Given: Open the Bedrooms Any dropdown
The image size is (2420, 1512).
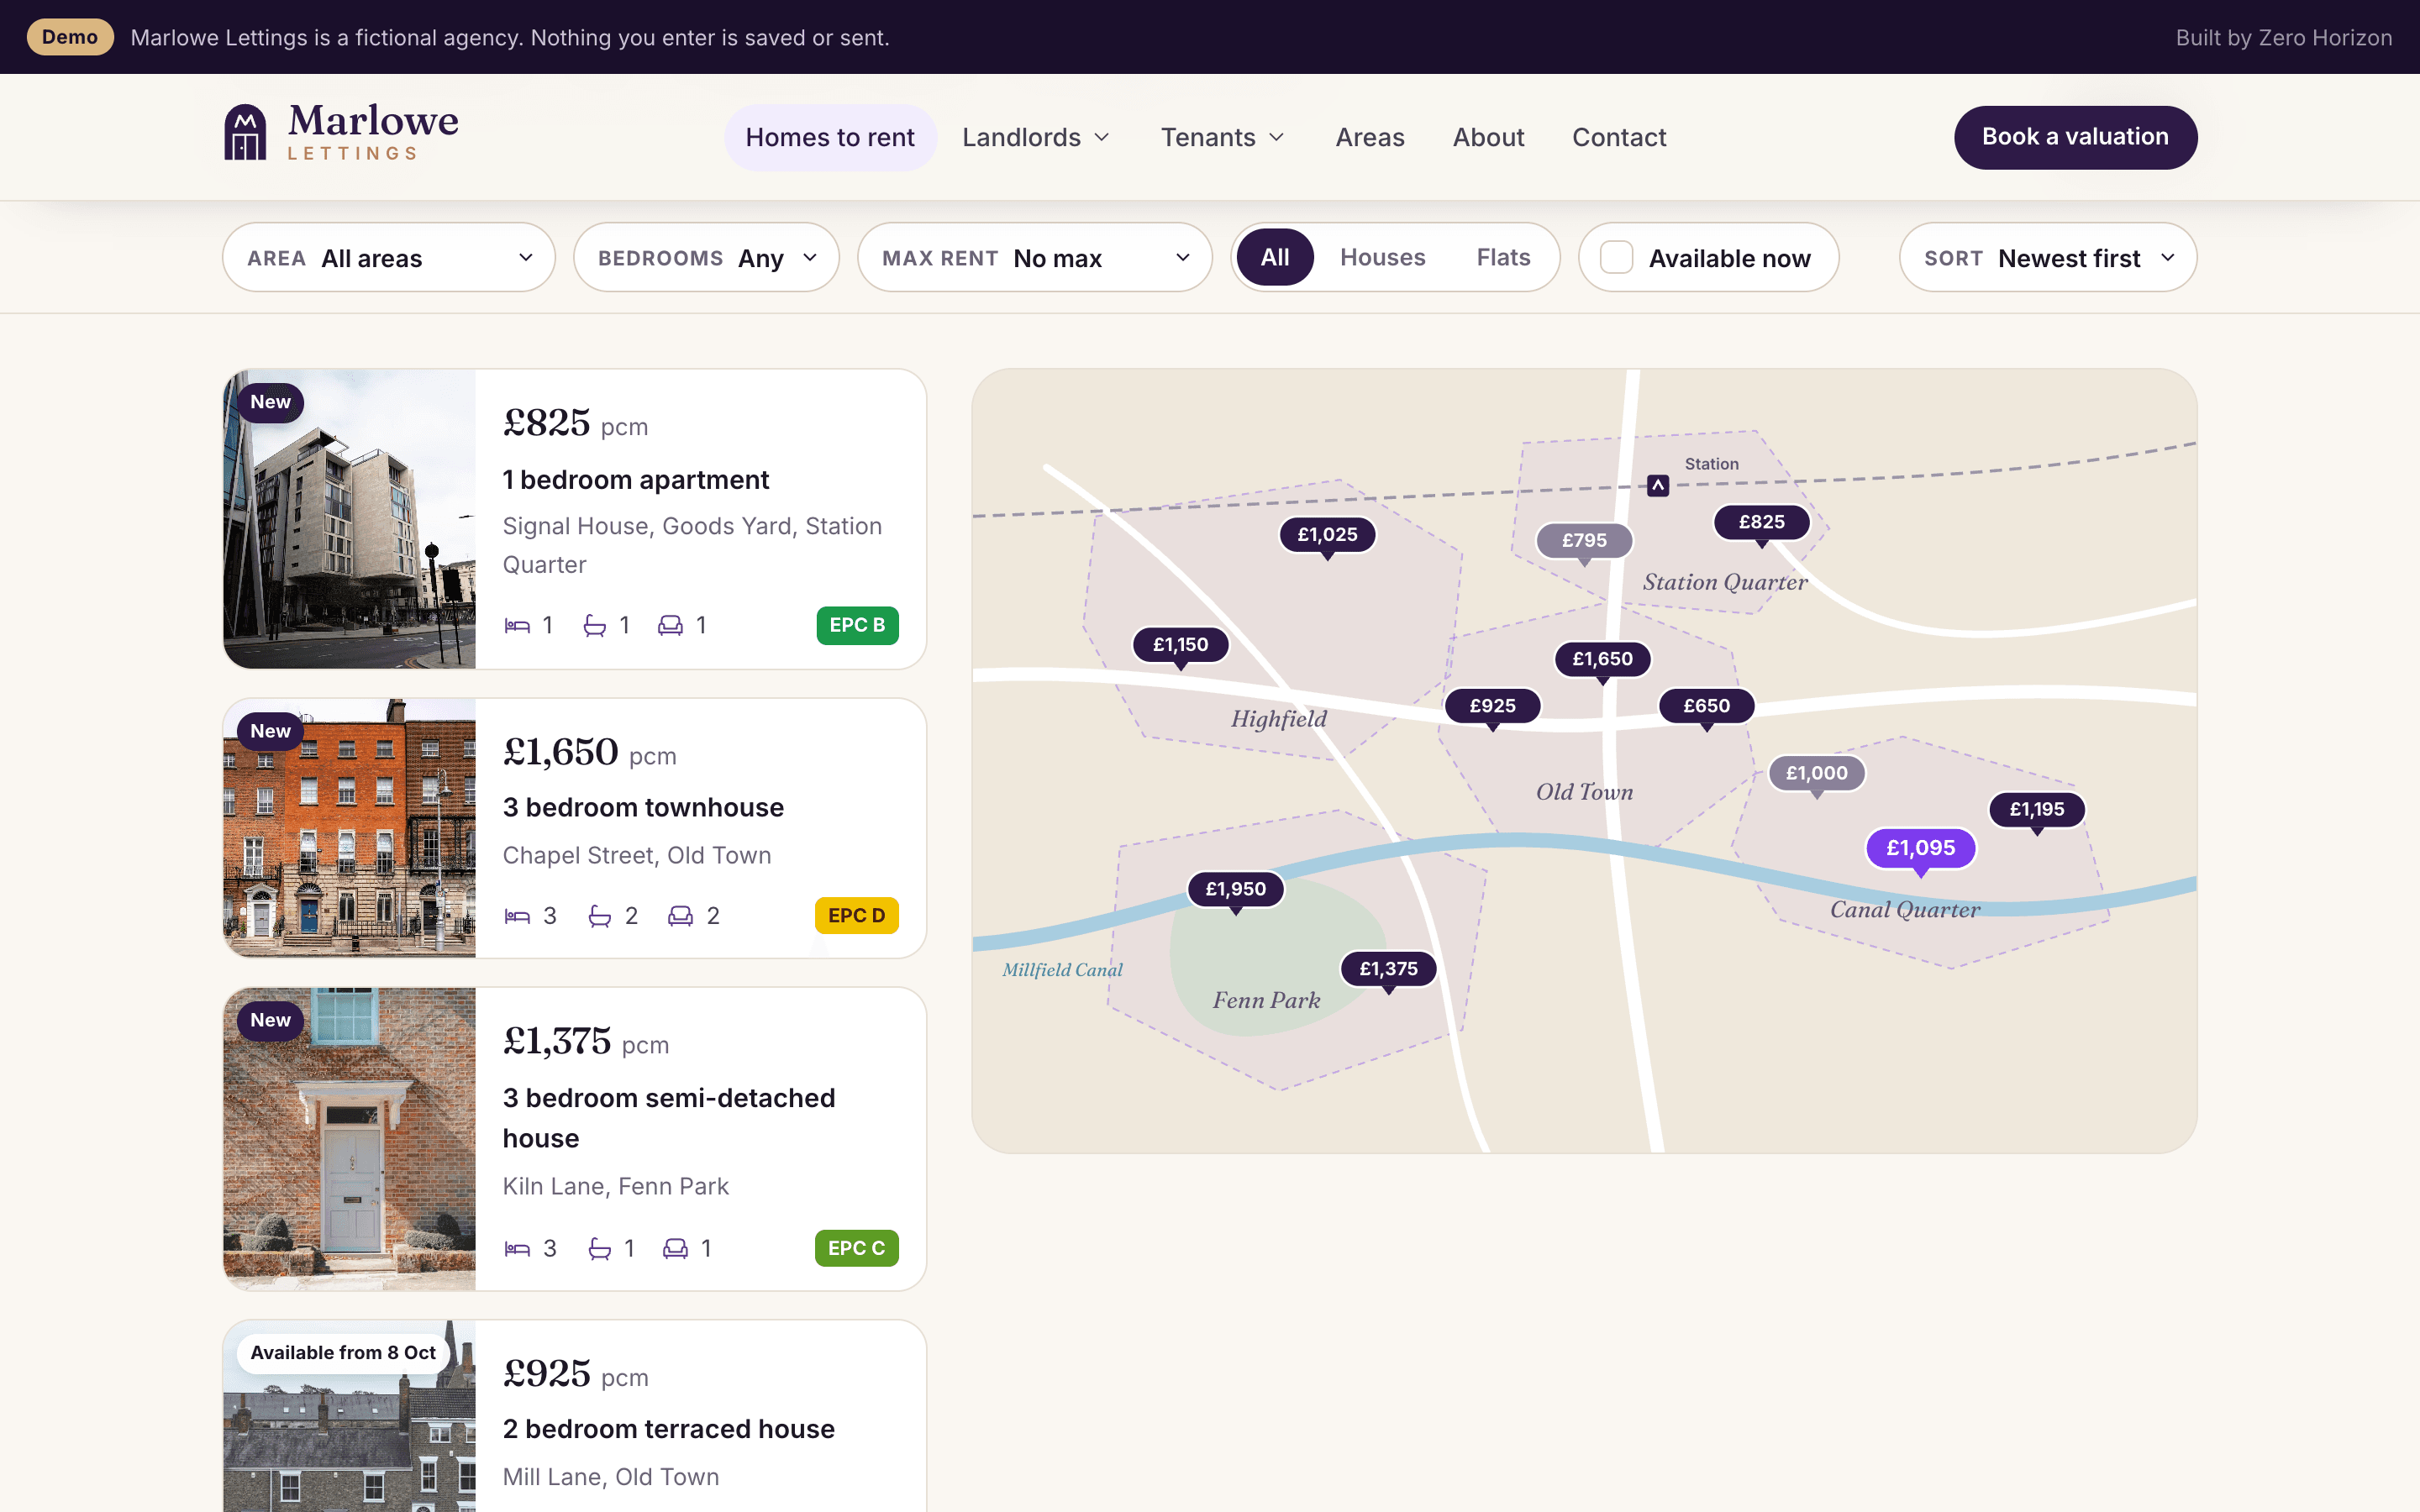Looking at the screenshot, I should [x=706, y=258].
